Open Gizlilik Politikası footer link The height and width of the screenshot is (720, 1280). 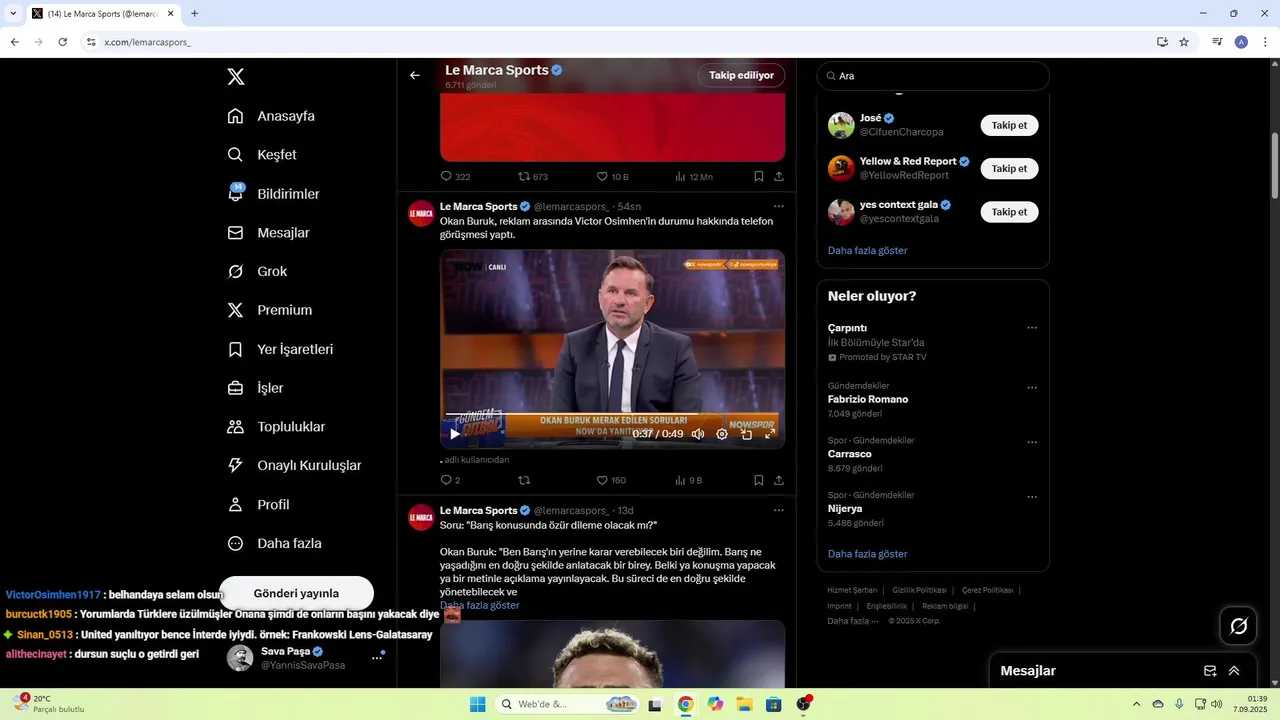(919, 590)
